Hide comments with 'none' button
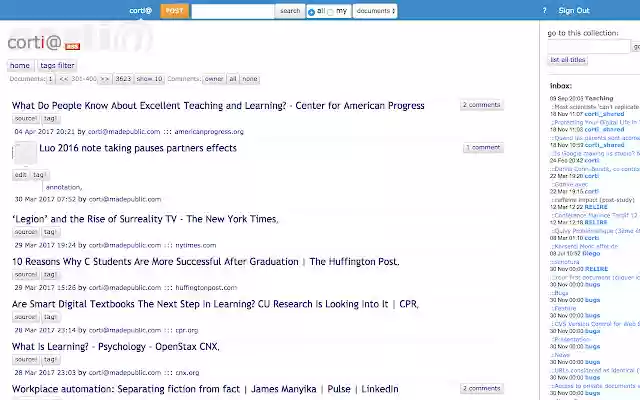This screenshot has width=640, height=400. click(x=250, y=79)
